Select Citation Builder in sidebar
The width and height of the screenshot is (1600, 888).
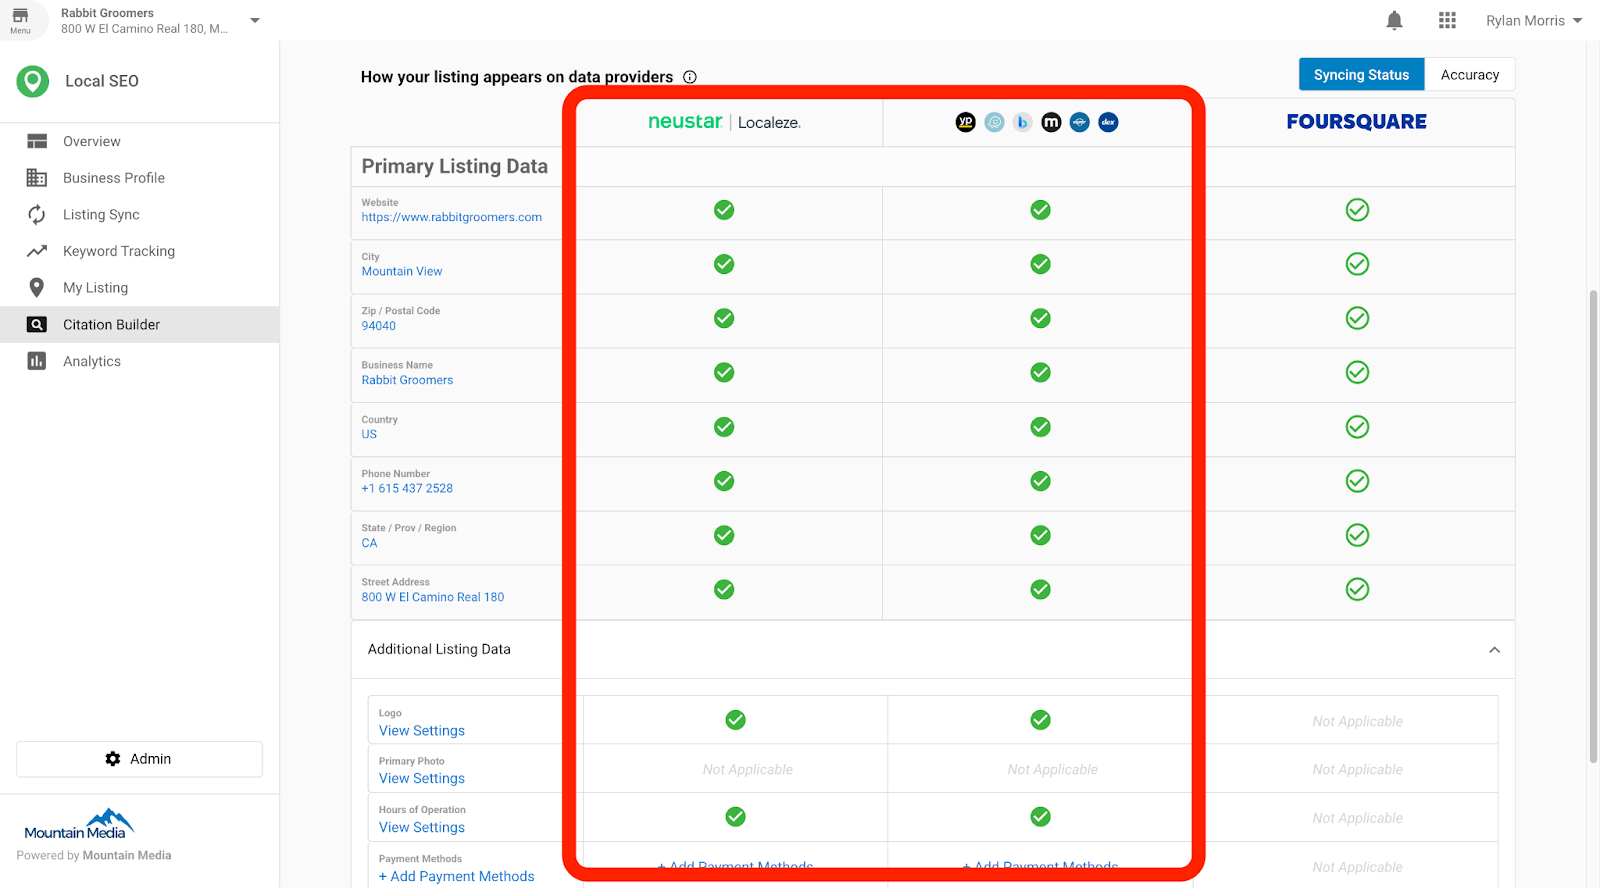[139, 324]
